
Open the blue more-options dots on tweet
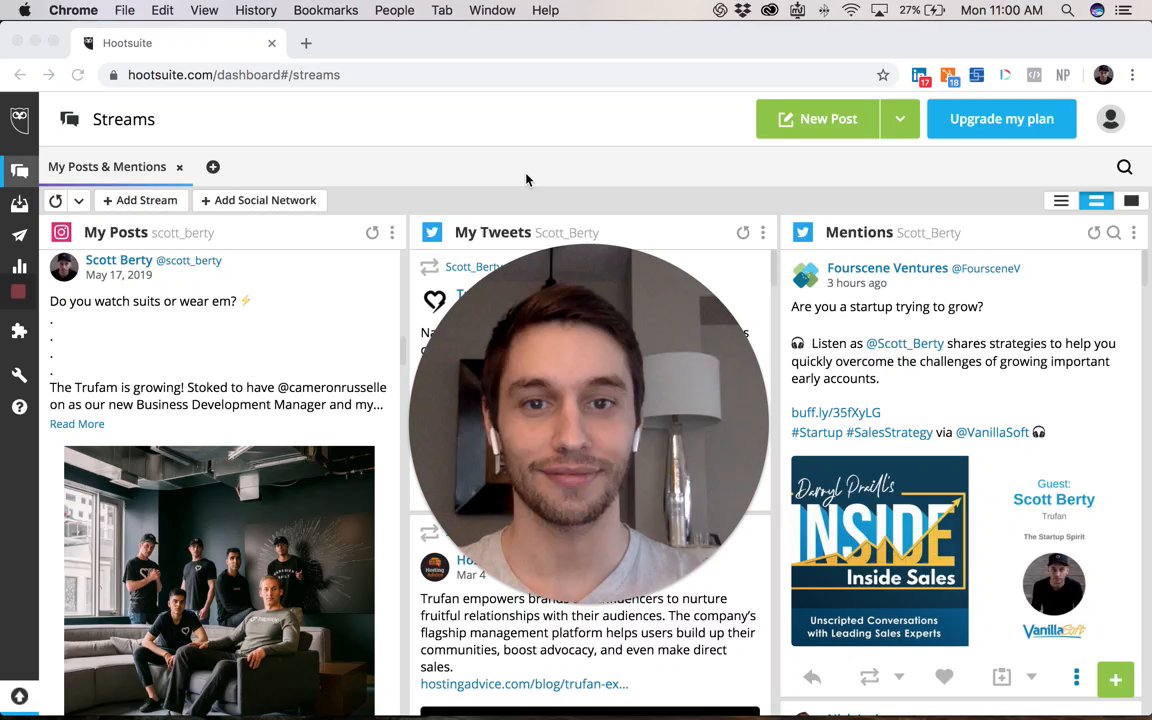click(x=1076, y=677)
